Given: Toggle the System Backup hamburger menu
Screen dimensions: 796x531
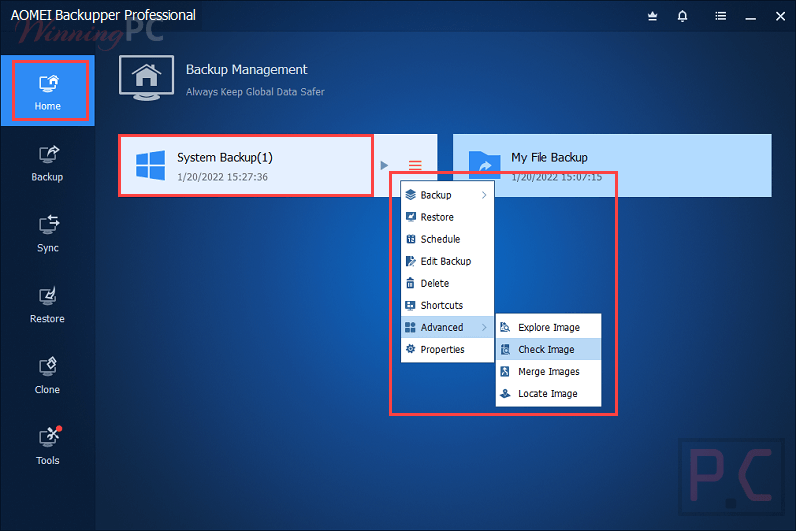Looking at the screenshot, I should [415, 165].
